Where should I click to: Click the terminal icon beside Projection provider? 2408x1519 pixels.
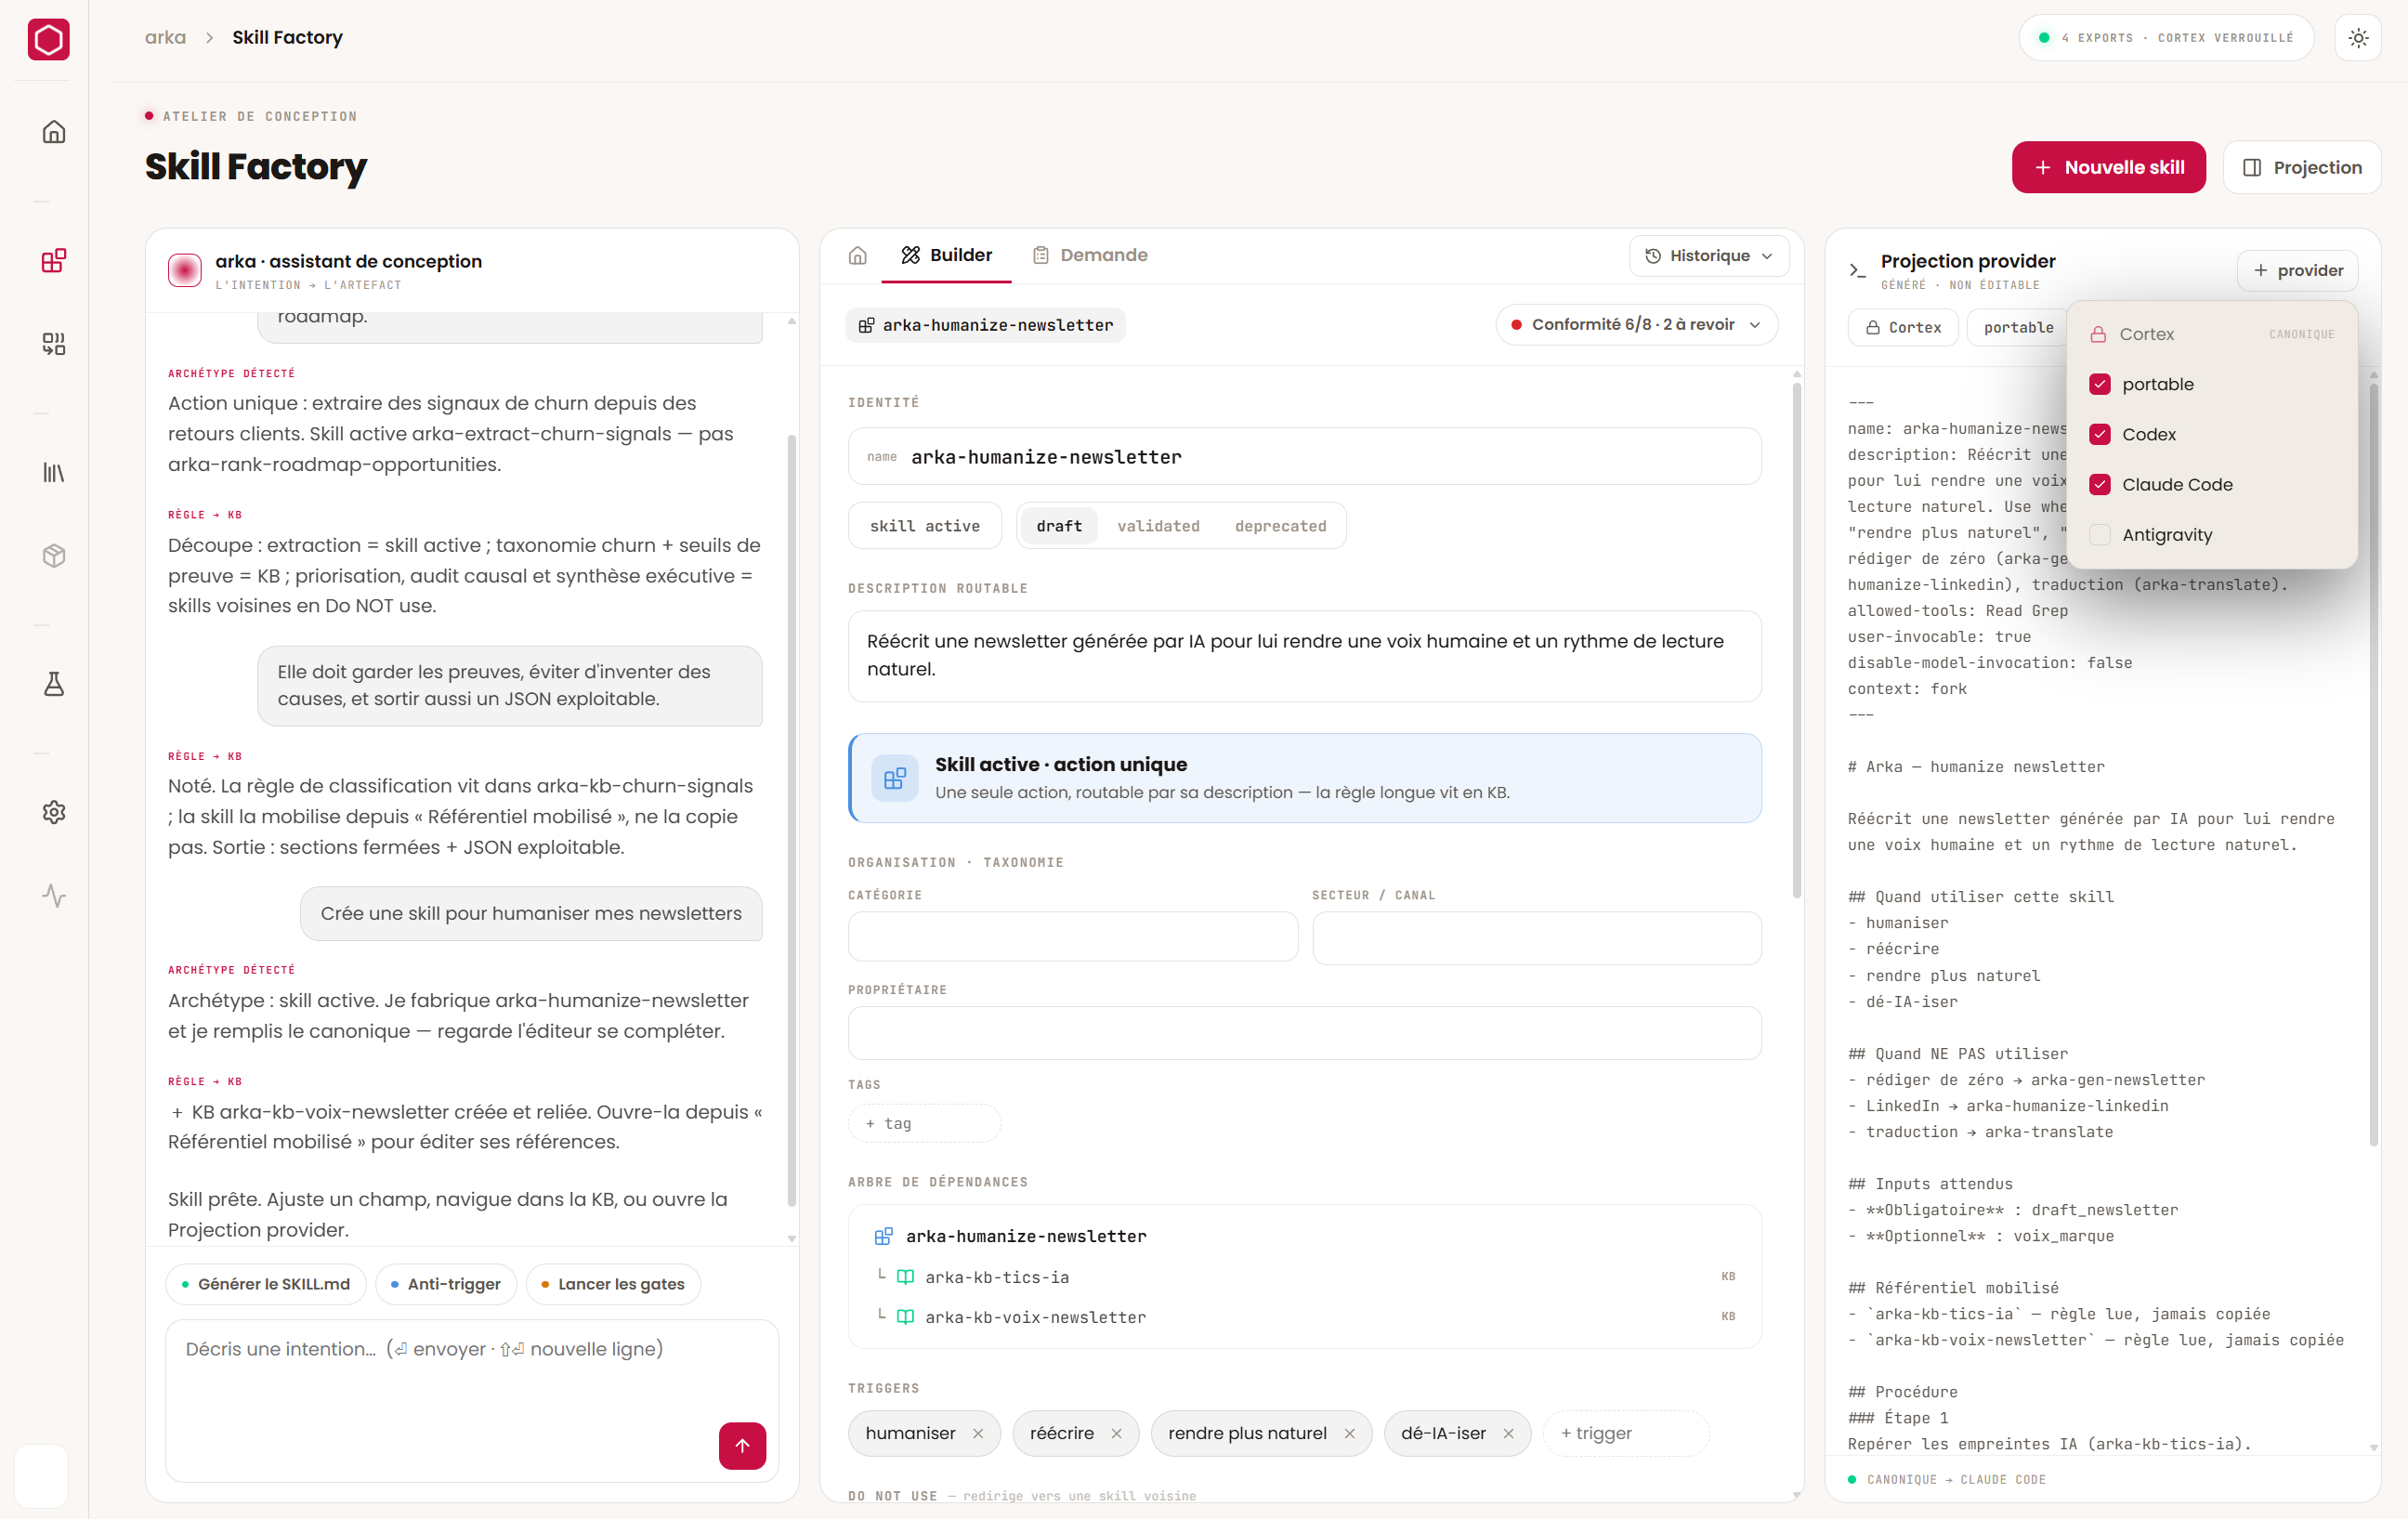pos(1857,270)
